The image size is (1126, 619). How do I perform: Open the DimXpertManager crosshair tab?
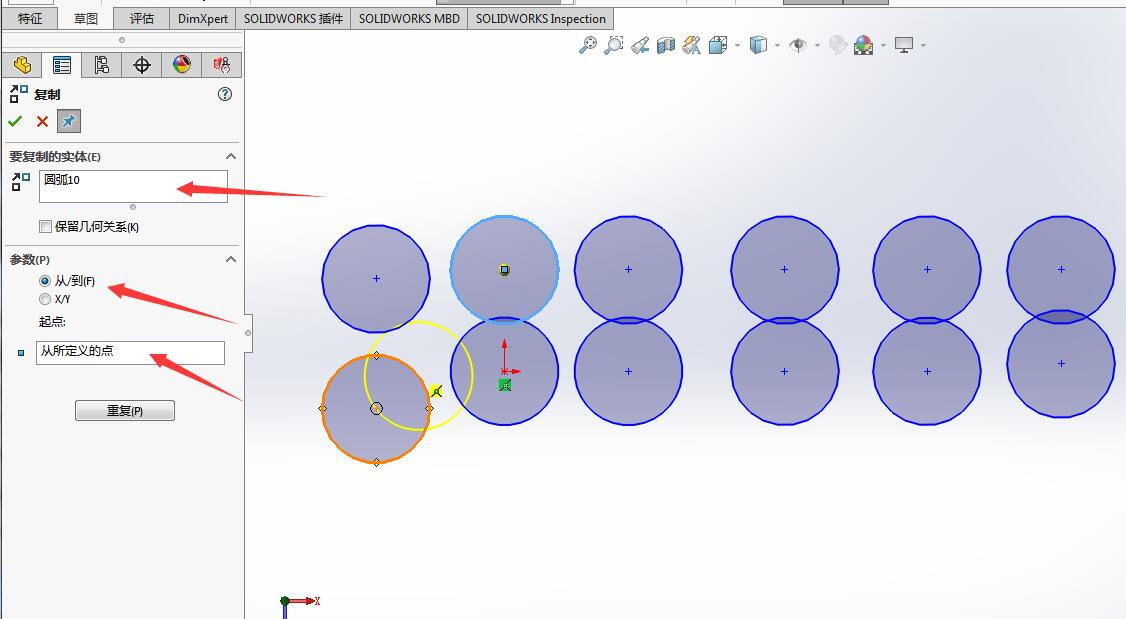(141, 65)
